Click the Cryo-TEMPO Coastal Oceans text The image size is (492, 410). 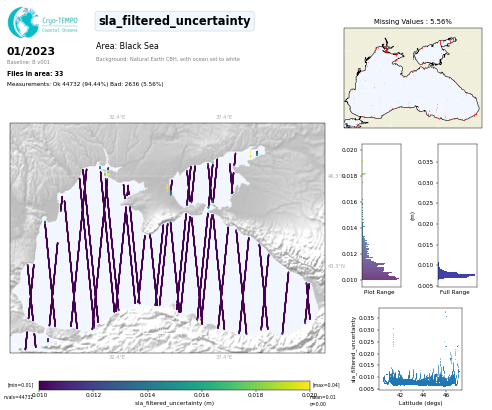tap(60, 25)
